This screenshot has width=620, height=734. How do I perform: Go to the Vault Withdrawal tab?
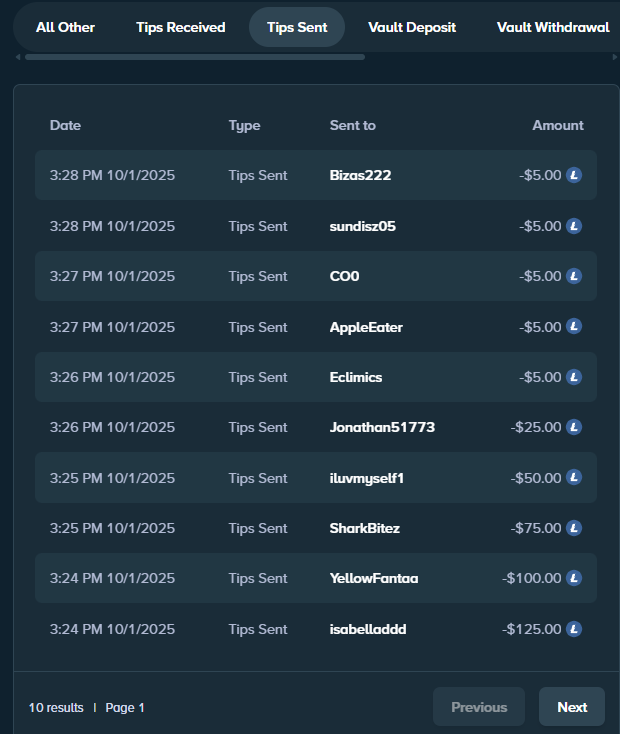click(553, 27)
